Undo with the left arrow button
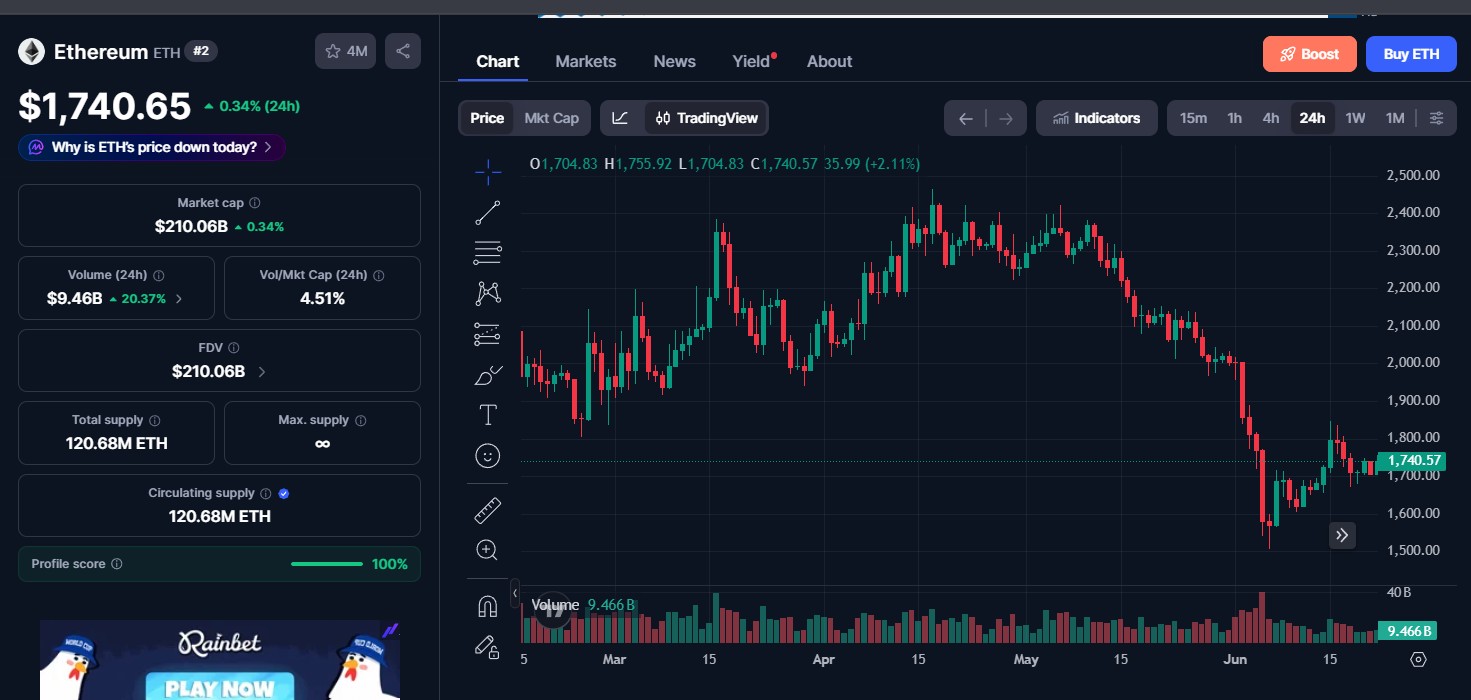Screen dimensions: 1471x700 [966, 119]
